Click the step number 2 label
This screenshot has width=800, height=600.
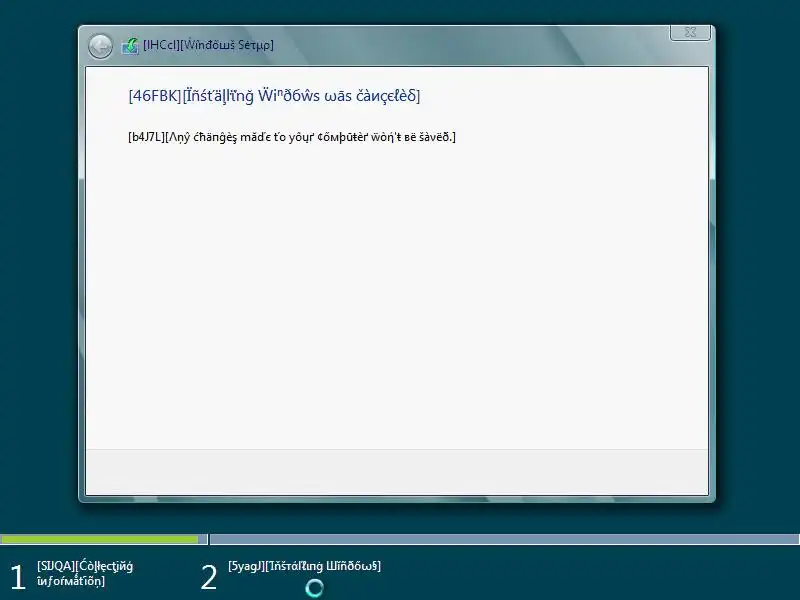[209, 578]
